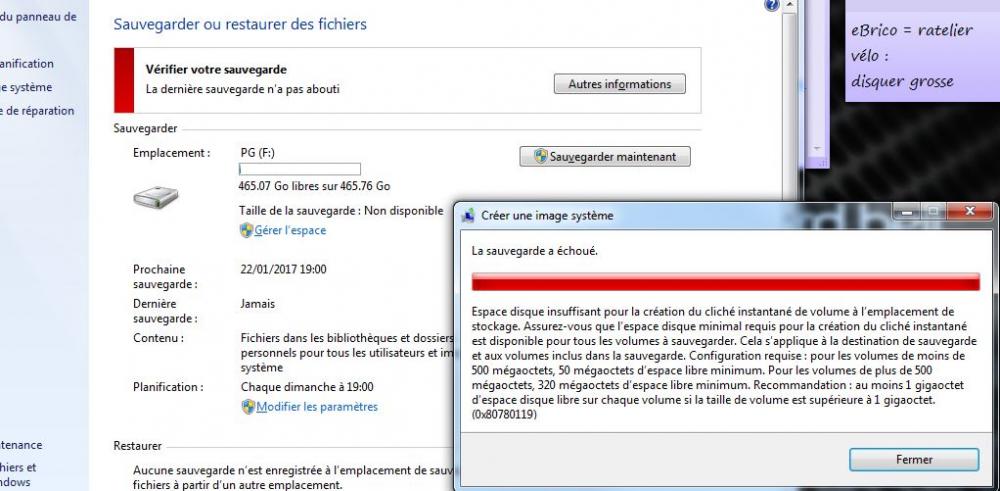Click the Vérifier votre sauvegarde heading
This screenshot has width=1000, height=491.
click(x=216, y=70)
